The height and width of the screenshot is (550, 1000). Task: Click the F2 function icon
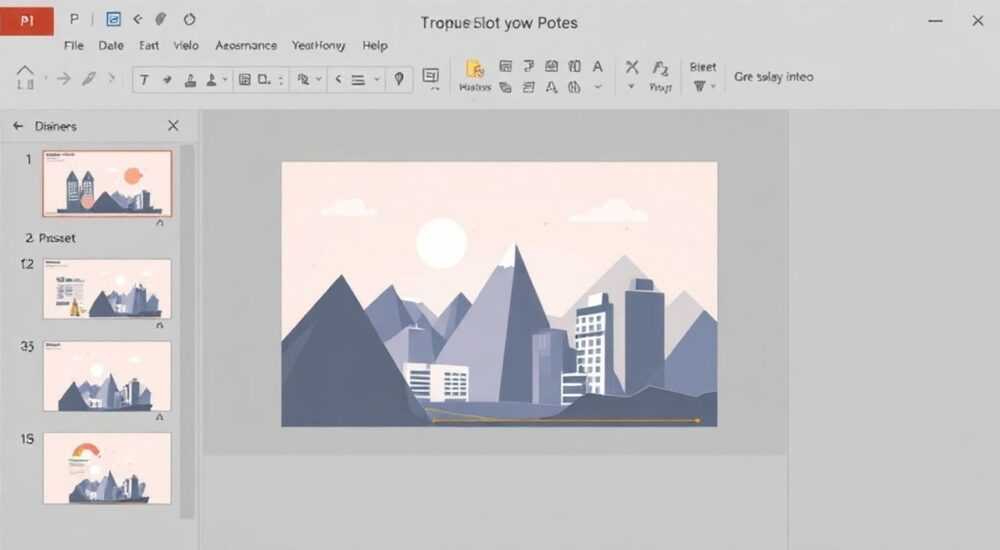661,68
